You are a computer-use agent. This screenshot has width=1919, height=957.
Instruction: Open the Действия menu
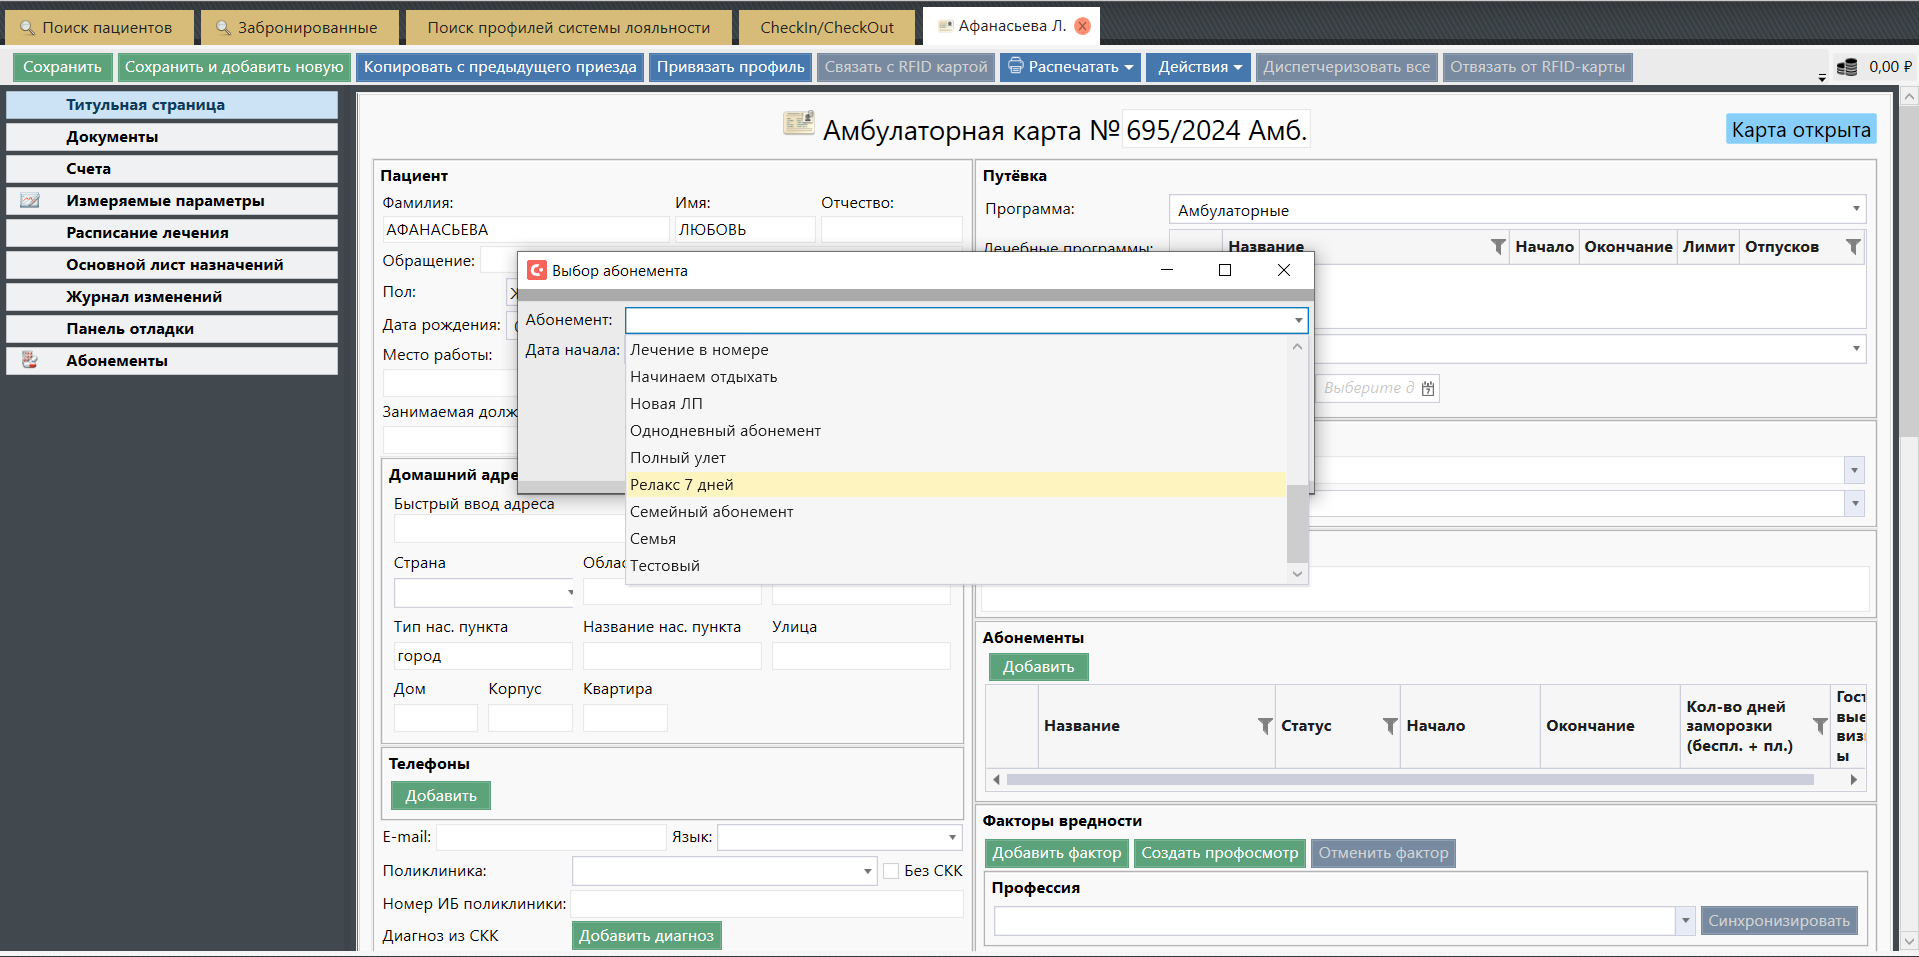pyautogui.click(x=1198, y=67)
